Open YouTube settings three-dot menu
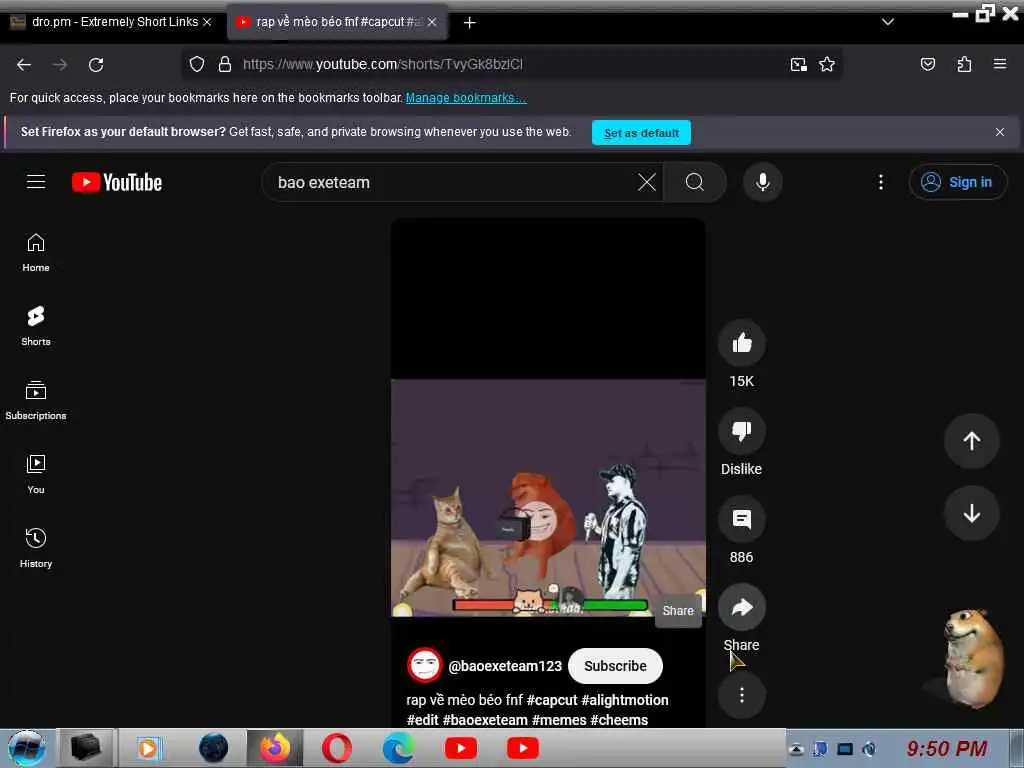Viewport: 1024px width, 768px height. (880, 182)
